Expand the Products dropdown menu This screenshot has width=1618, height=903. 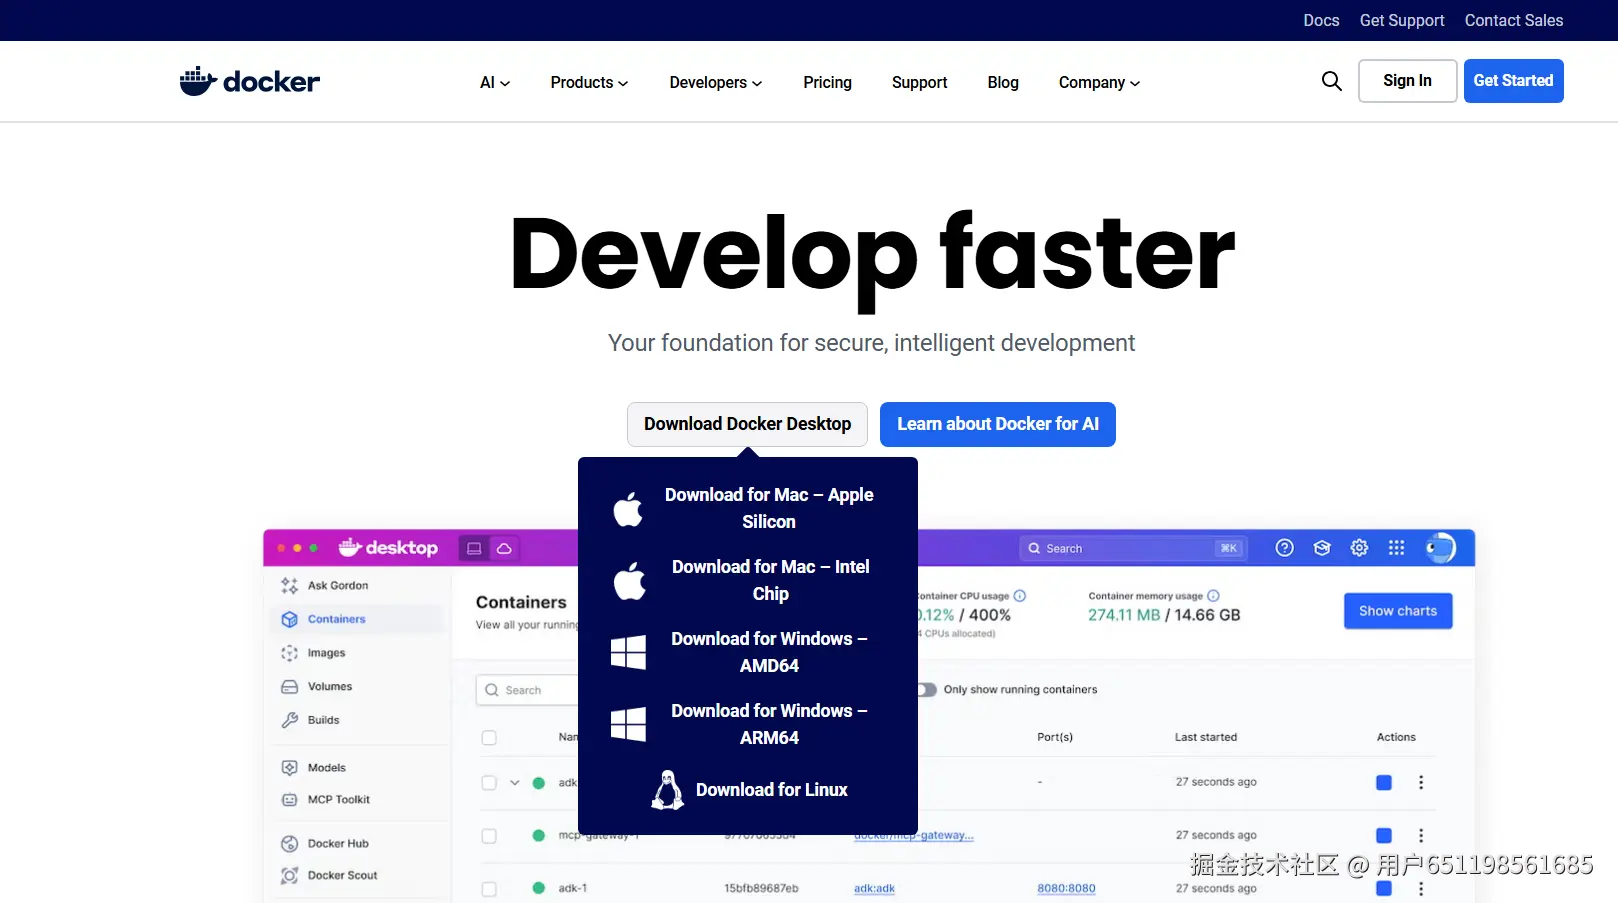pos(589,83)
